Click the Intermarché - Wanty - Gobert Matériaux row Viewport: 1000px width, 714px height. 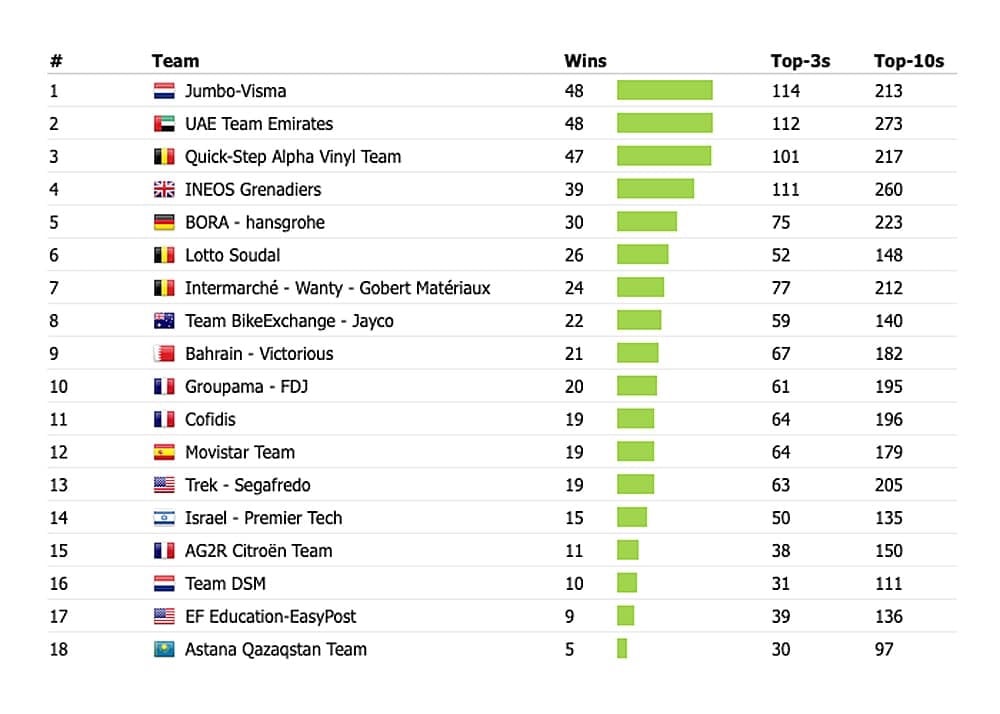(x=337, y=288)
